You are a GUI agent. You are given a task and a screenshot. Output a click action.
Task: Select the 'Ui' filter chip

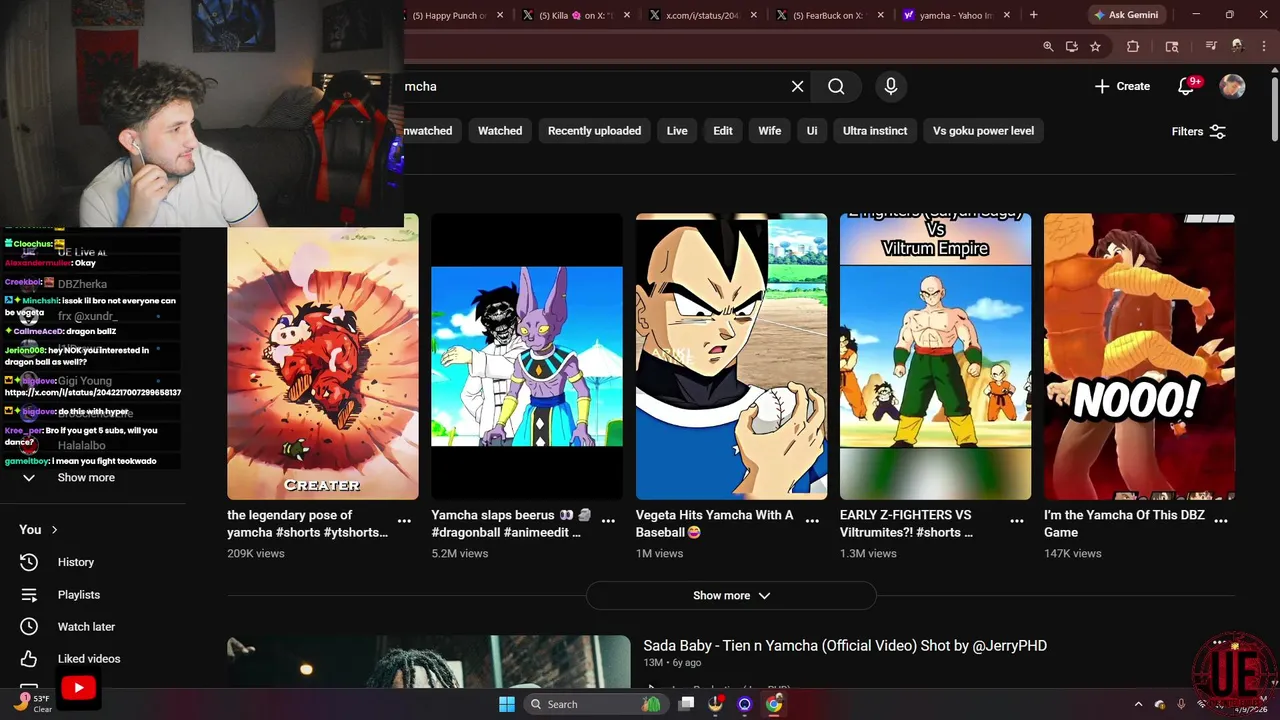click(812, 131)
